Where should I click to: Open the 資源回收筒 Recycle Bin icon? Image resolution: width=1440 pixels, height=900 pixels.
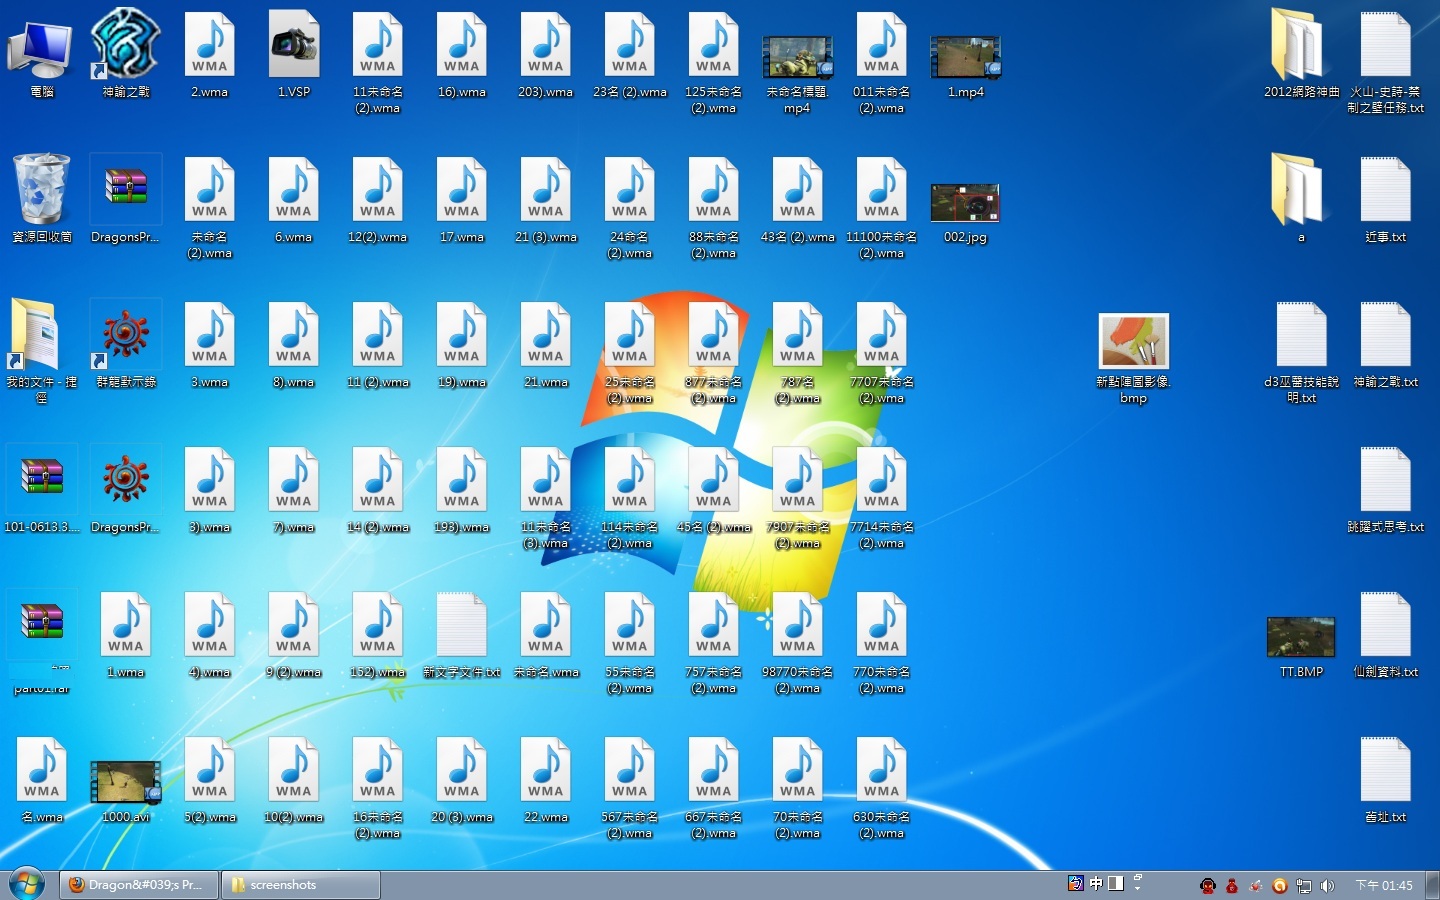[41, 199]
